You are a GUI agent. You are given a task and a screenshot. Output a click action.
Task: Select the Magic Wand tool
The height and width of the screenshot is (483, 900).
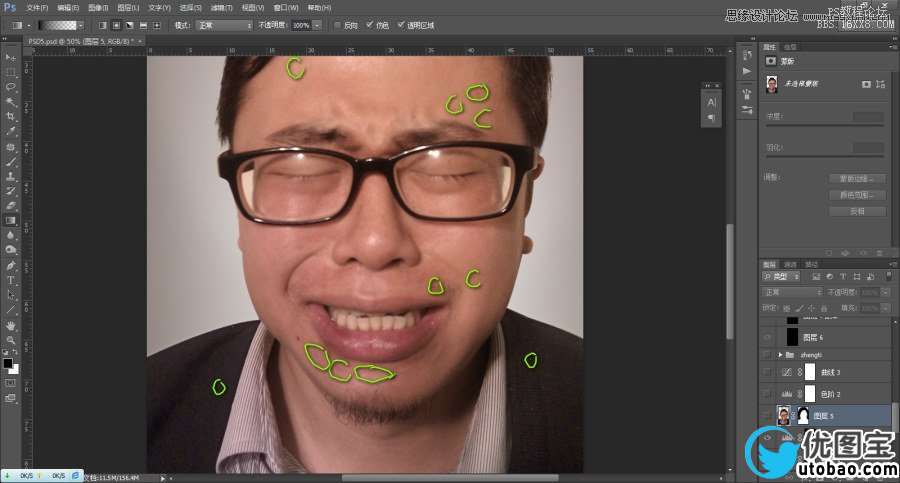(10, 102)
